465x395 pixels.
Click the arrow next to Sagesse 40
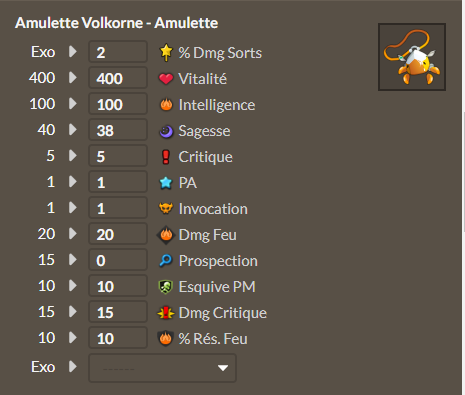(73, 129)
